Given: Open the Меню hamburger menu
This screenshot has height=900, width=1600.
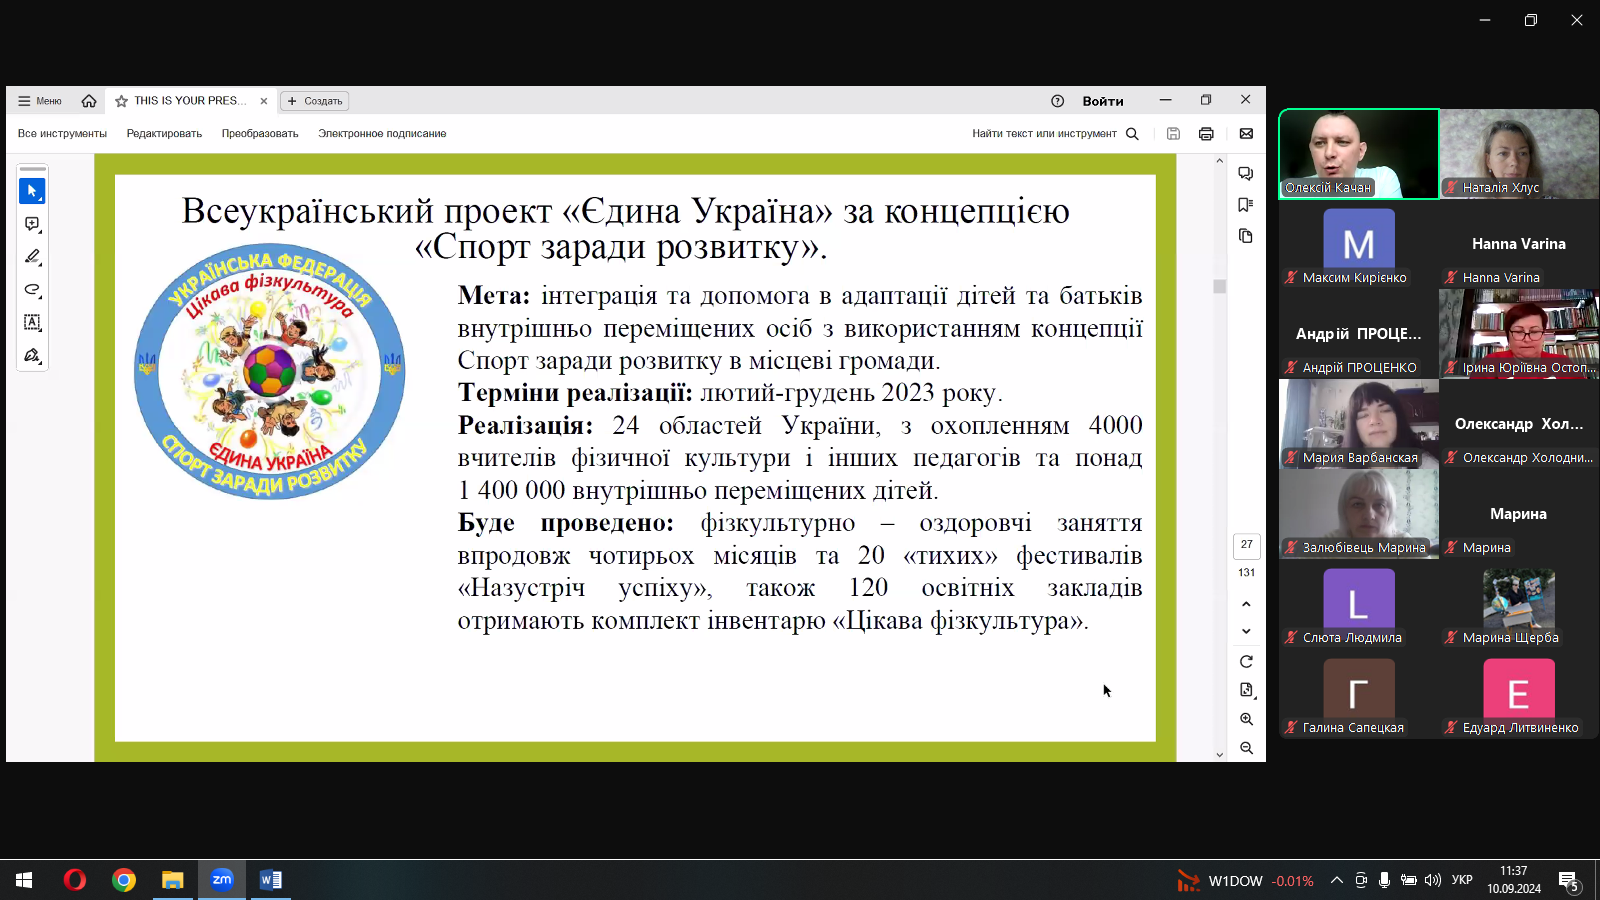Looking at the screenshot, I should pos(40,101).
